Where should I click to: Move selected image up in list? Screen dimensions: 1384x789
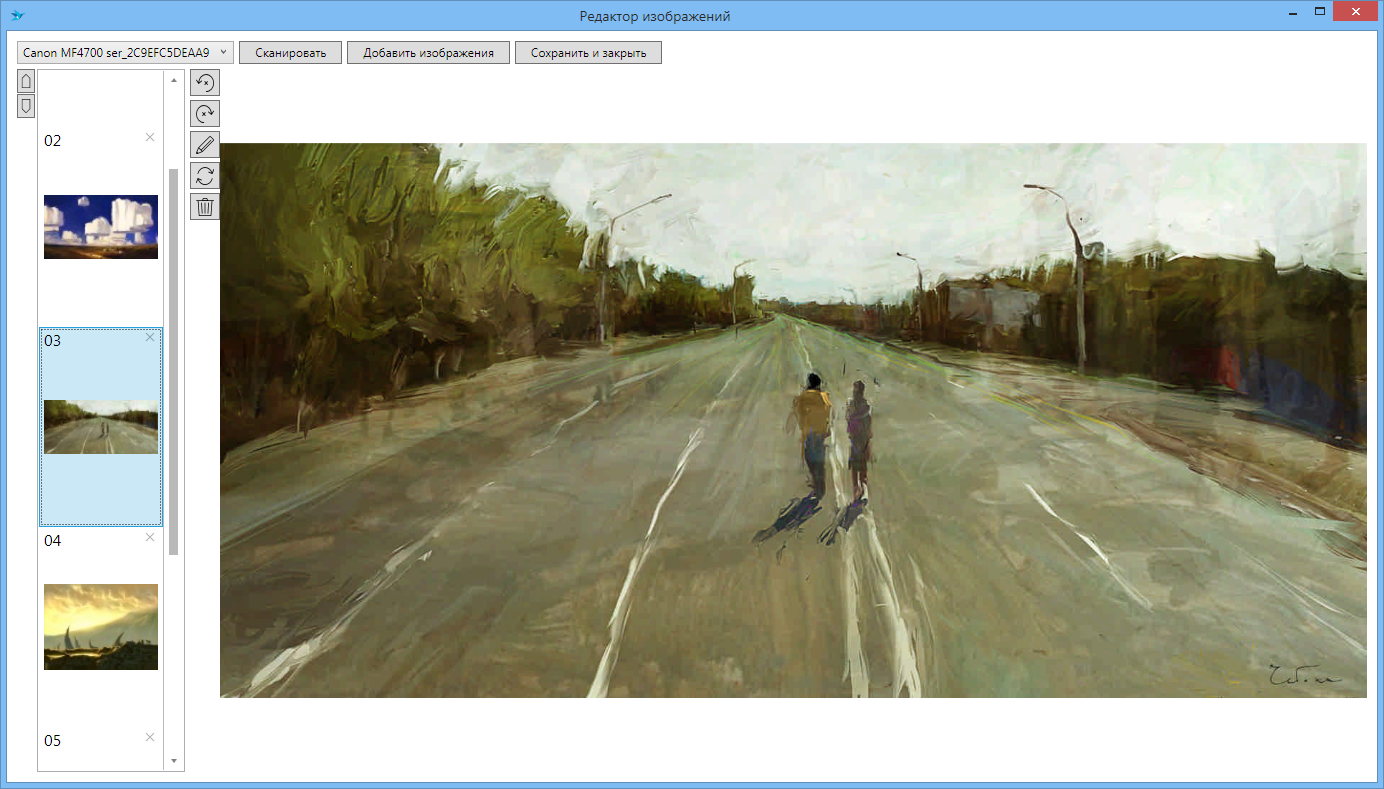pos(26,81)
